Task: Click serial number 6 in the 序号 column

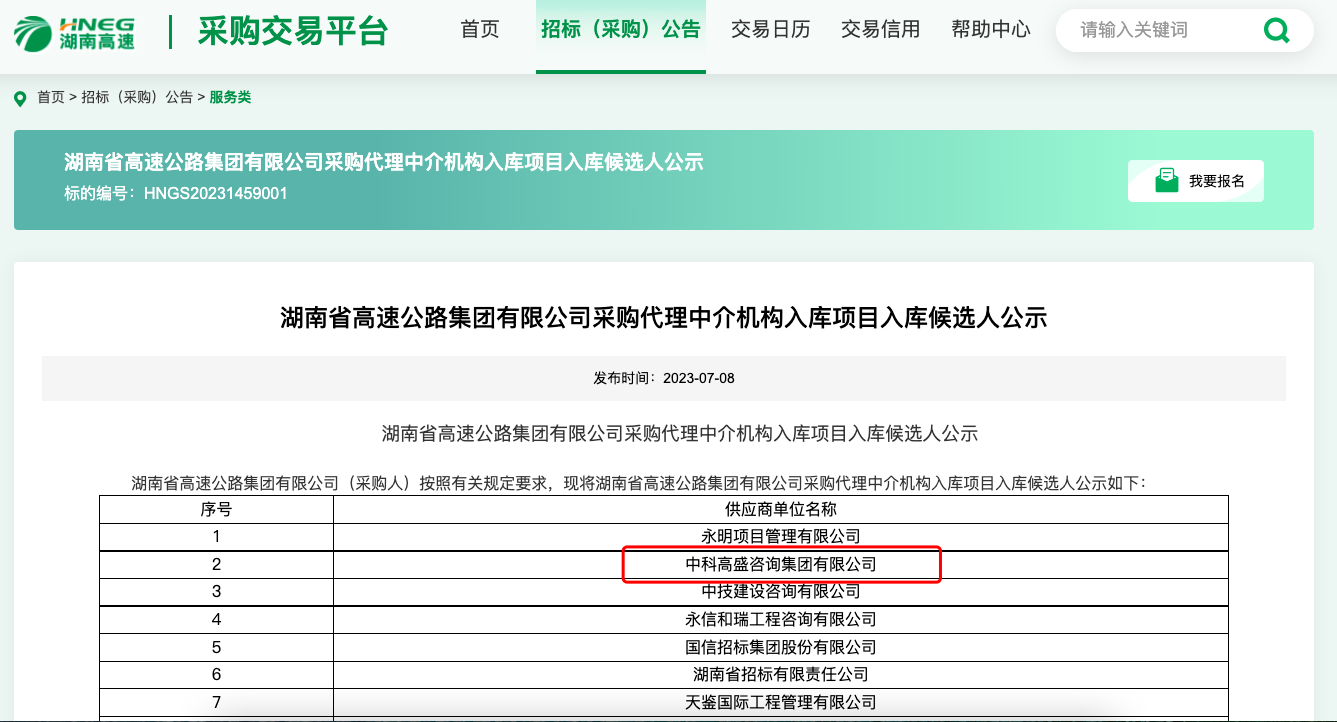Action: coord(216,675)
